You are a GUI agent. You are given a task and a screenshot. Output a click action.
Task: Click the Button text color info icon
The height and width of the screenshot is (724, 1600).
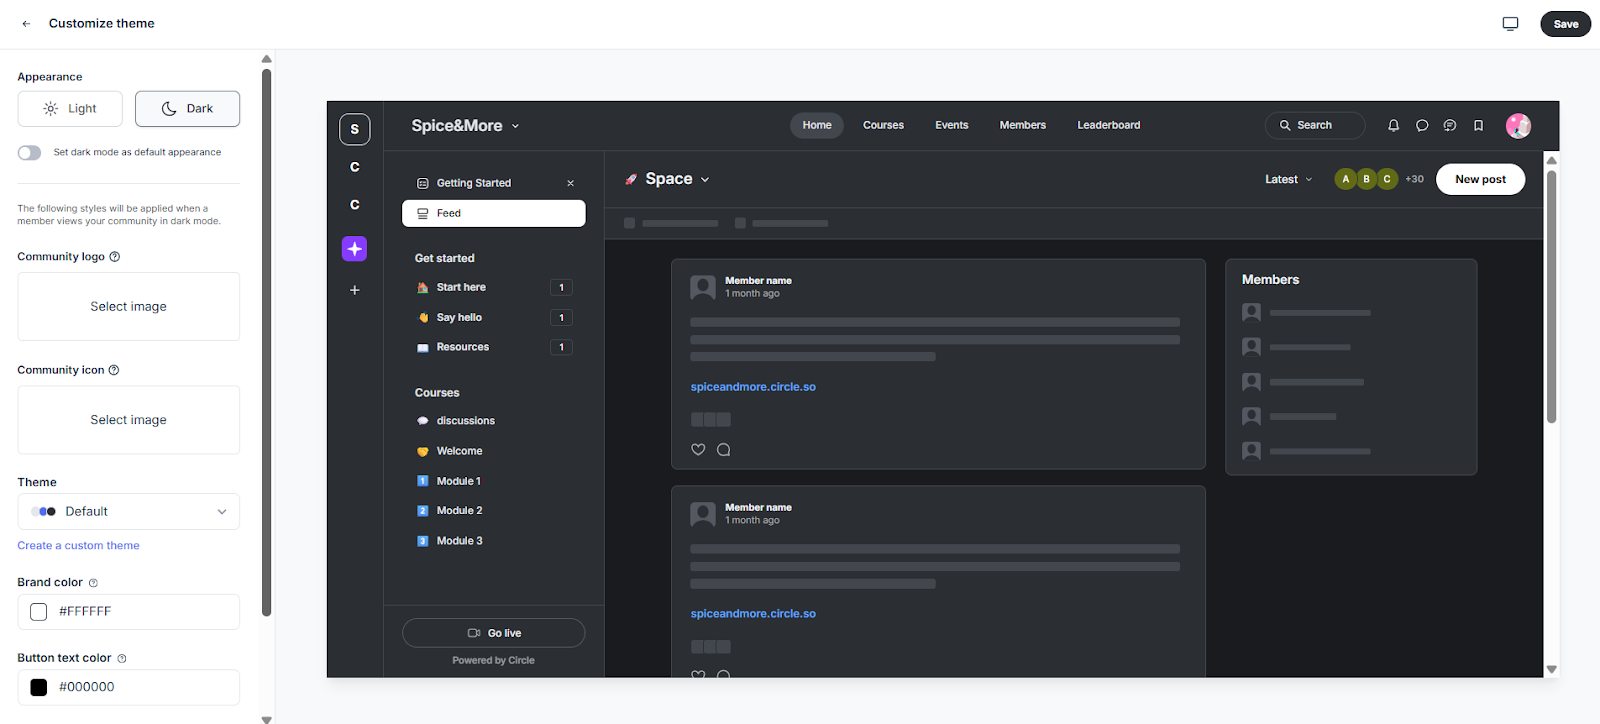[122, 659]
